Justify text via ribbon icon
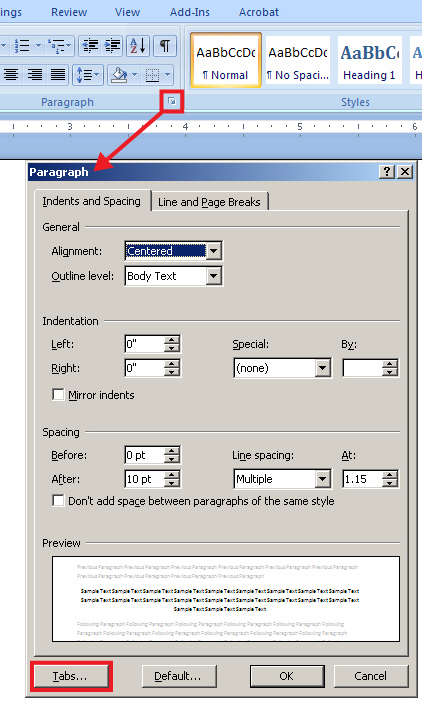This screenshot has height=703, width=422. [57, 74]
